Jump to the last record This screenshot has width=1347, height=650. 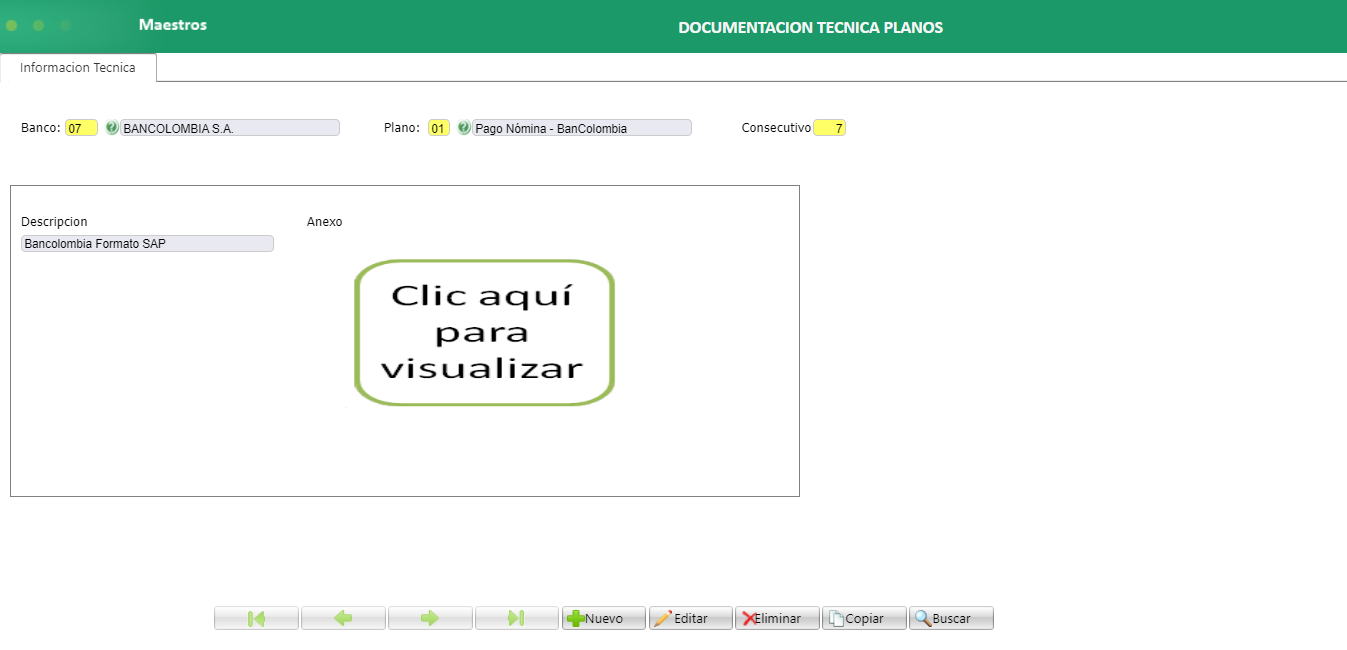point(517,617)
